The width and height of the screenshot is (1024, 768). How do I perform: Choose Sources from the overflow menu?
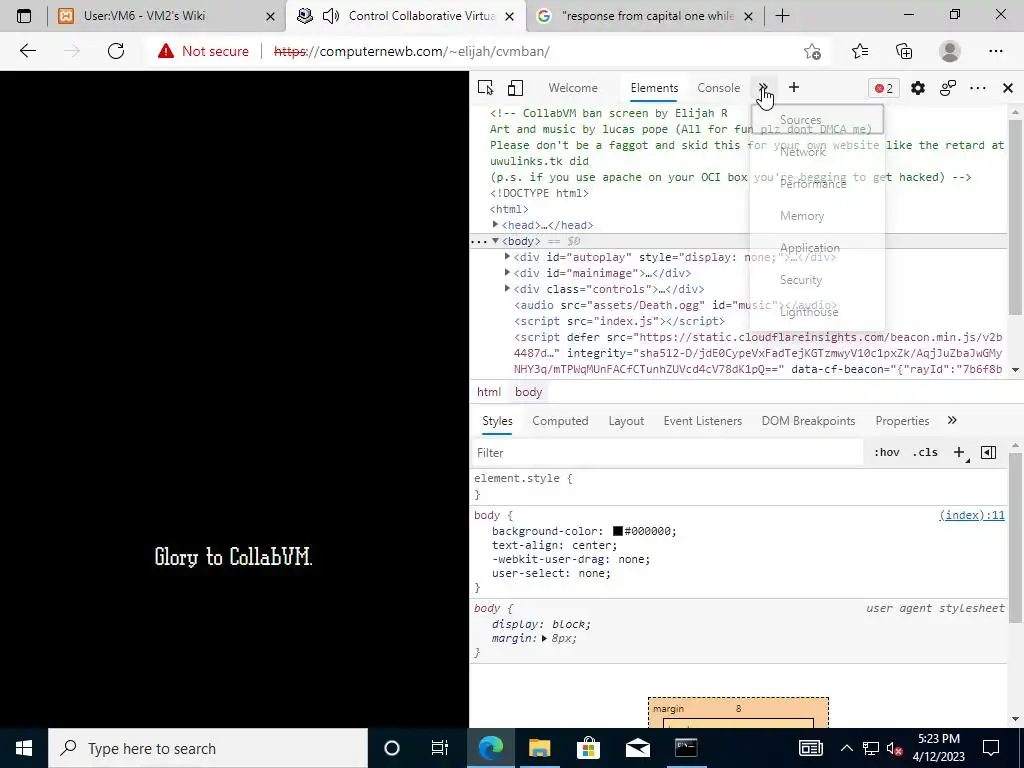coord(817,120)
